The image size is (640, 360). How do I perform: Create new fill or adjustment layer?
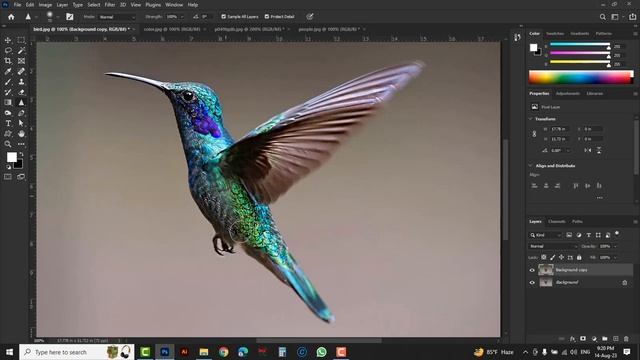pos(594,339)
